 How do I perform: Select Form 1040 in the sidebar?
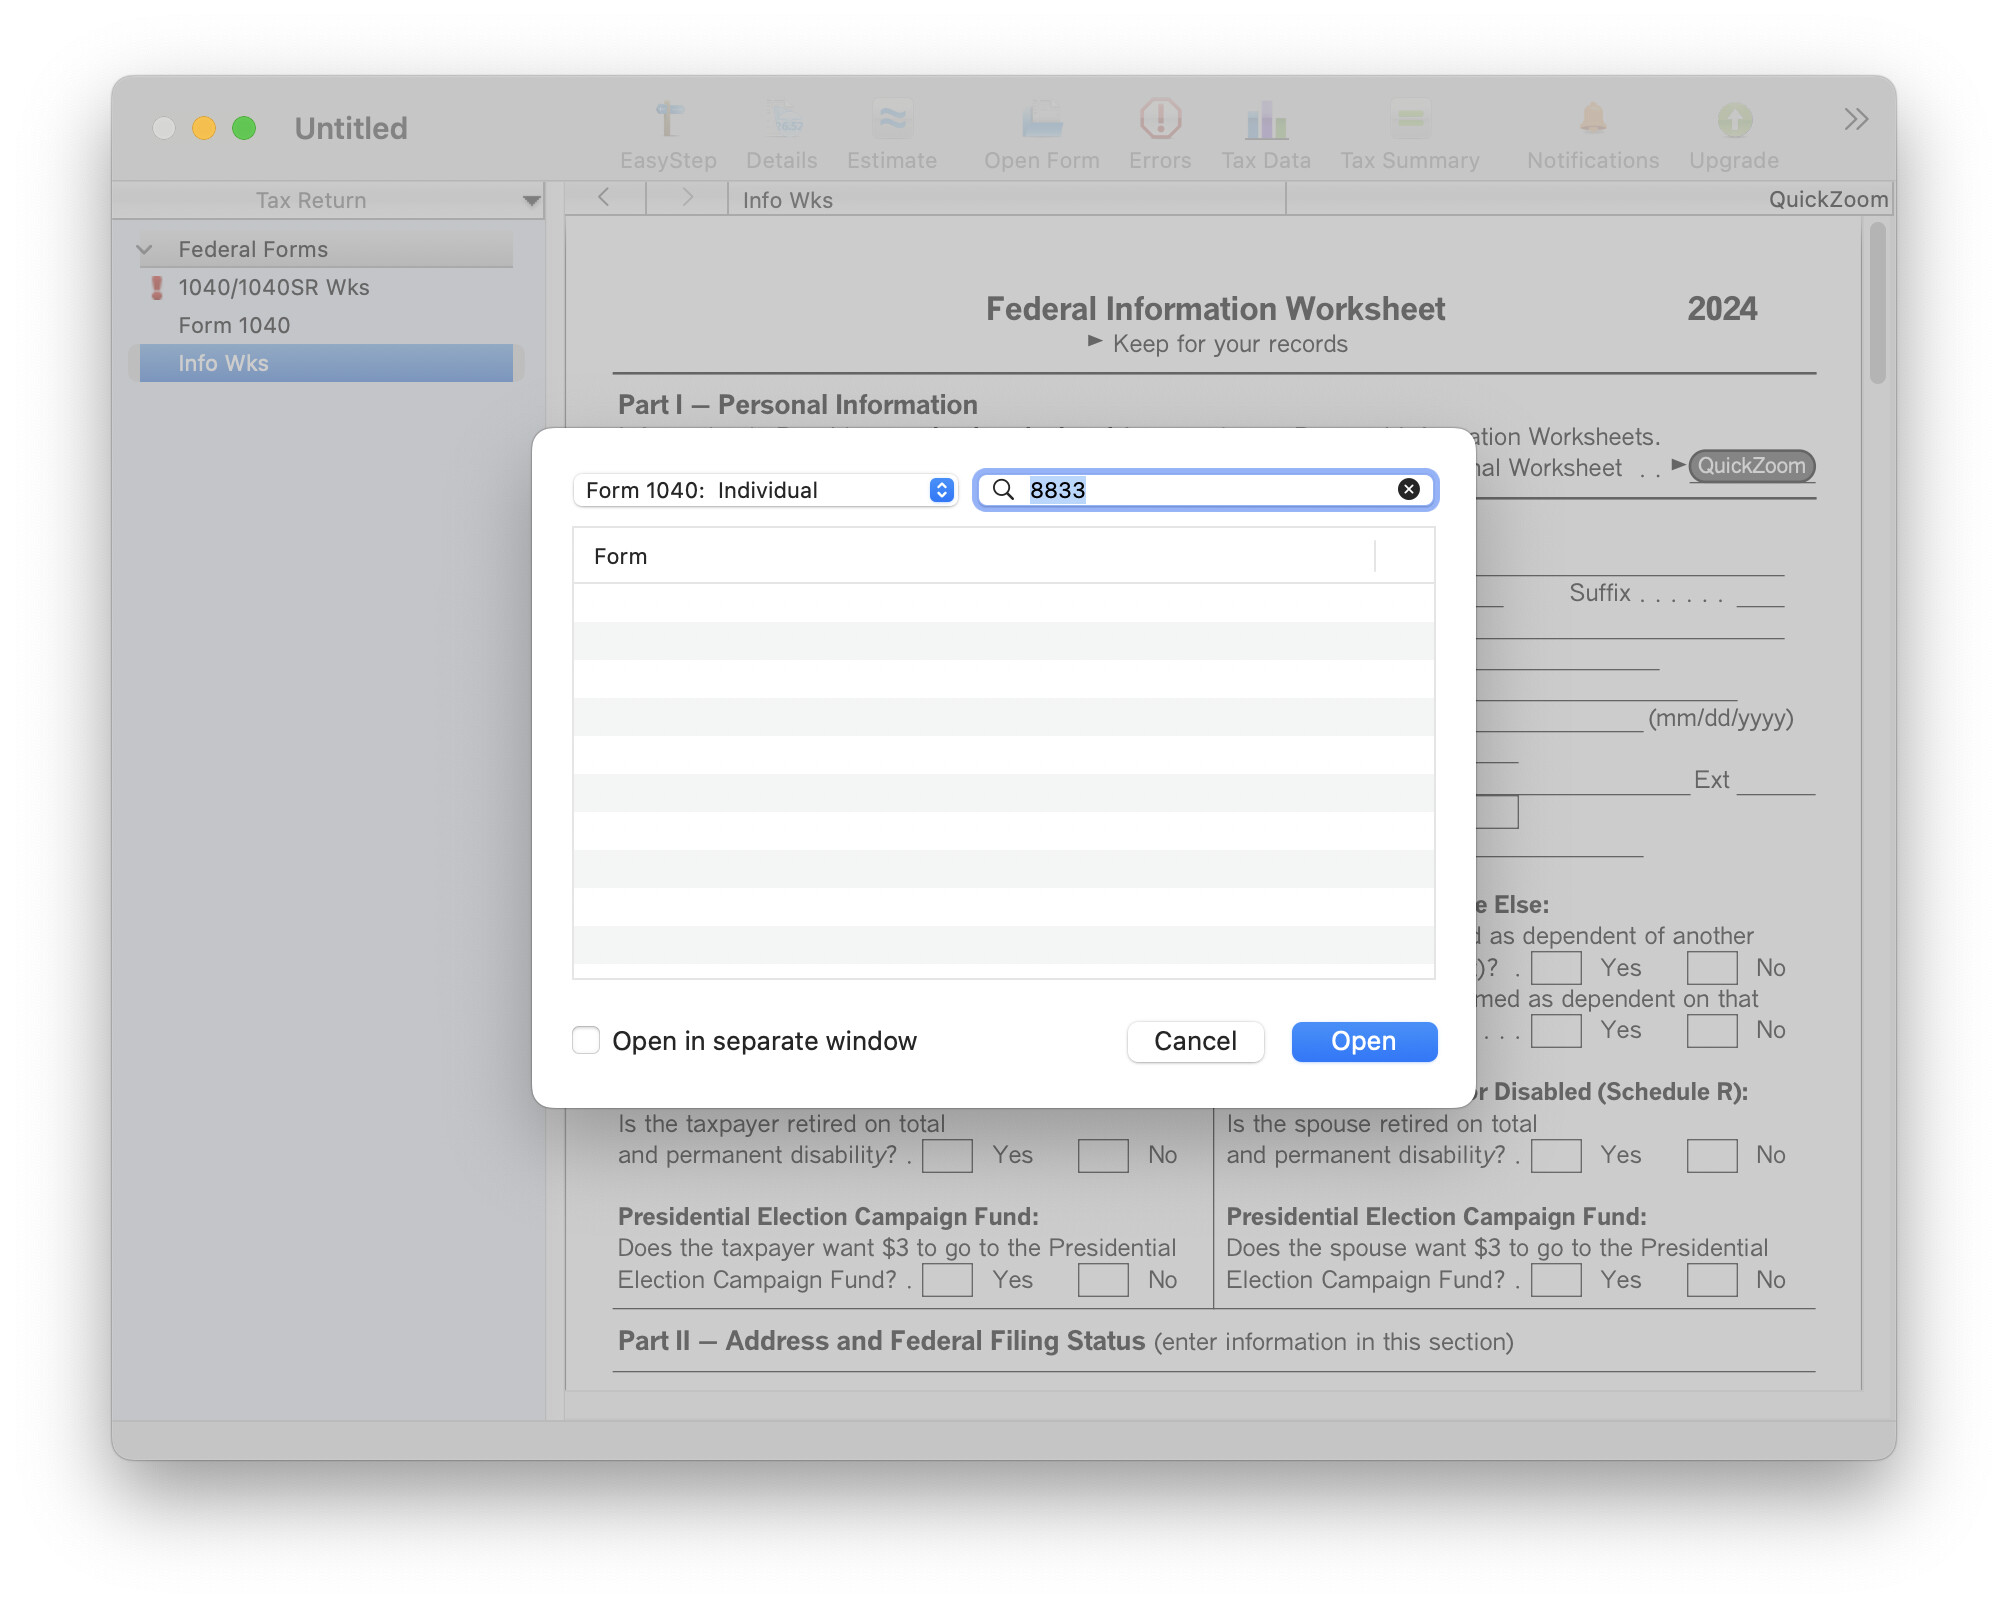coord(234,325)
